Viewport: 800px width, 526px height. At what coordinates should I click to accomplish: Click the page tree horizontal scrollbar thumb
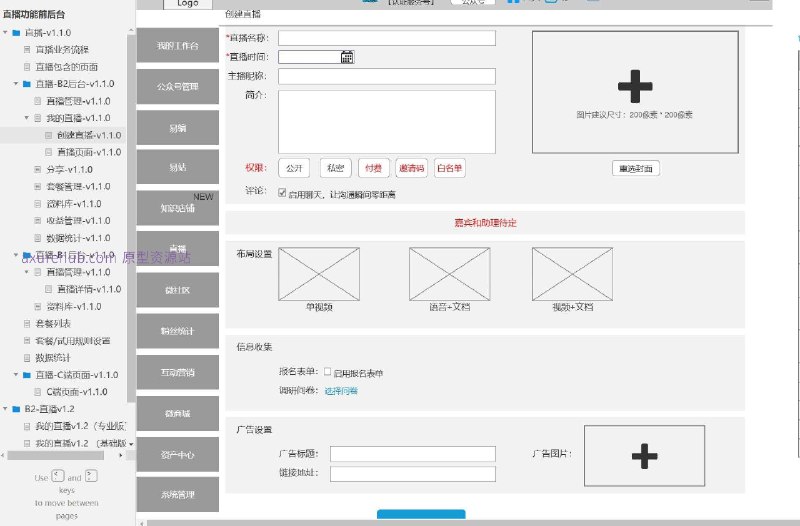pyautogui.click(x=55, y=456)
